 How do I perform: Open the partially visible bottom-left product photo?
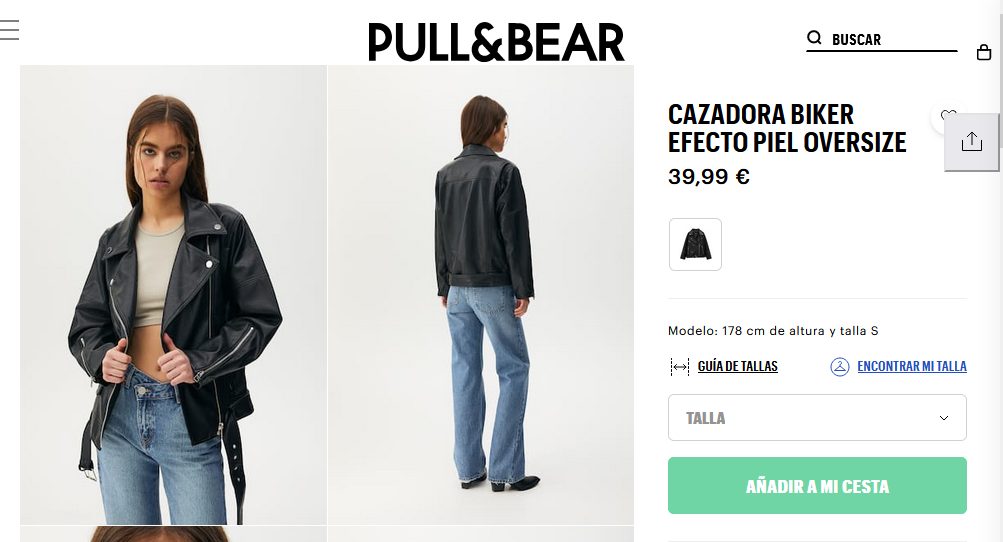[173, 534]
